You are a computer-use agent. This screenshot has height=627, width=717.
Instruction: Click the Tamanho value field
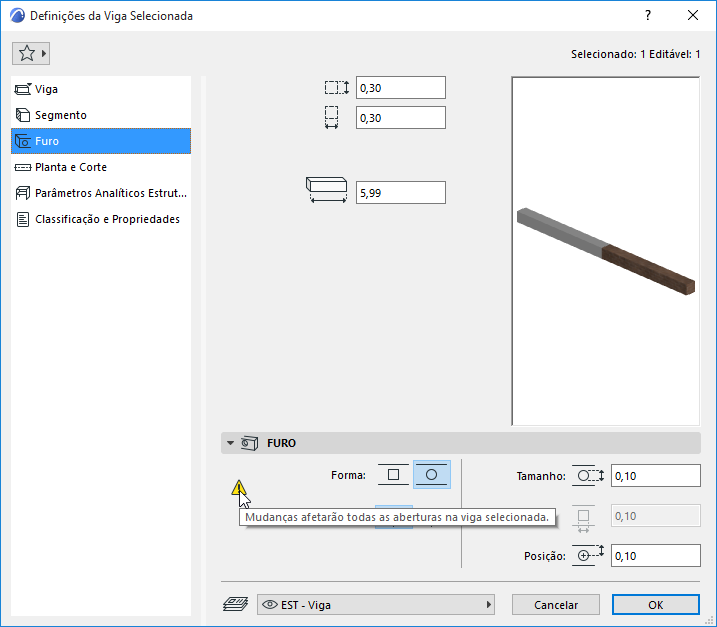pos(656,476)
